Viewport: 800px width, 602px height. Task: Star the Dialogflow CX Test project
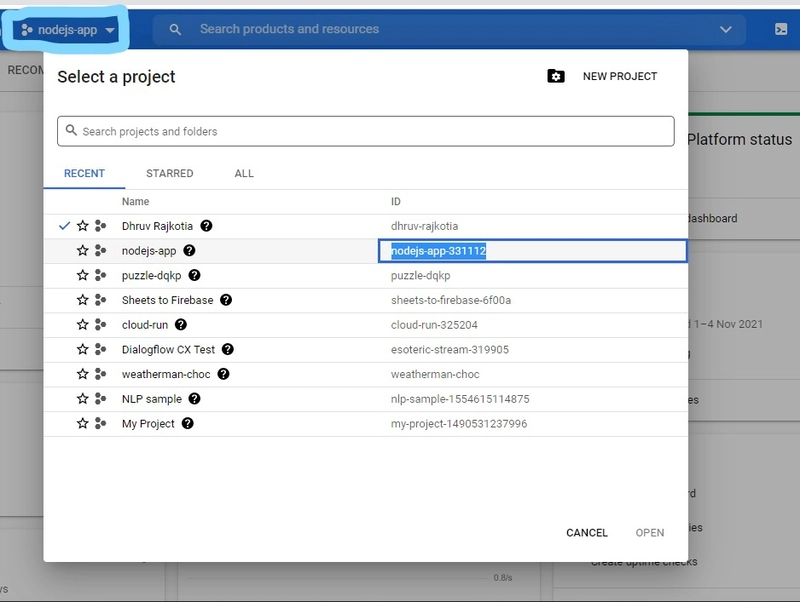pyautogui.click(x=83, y=349)
